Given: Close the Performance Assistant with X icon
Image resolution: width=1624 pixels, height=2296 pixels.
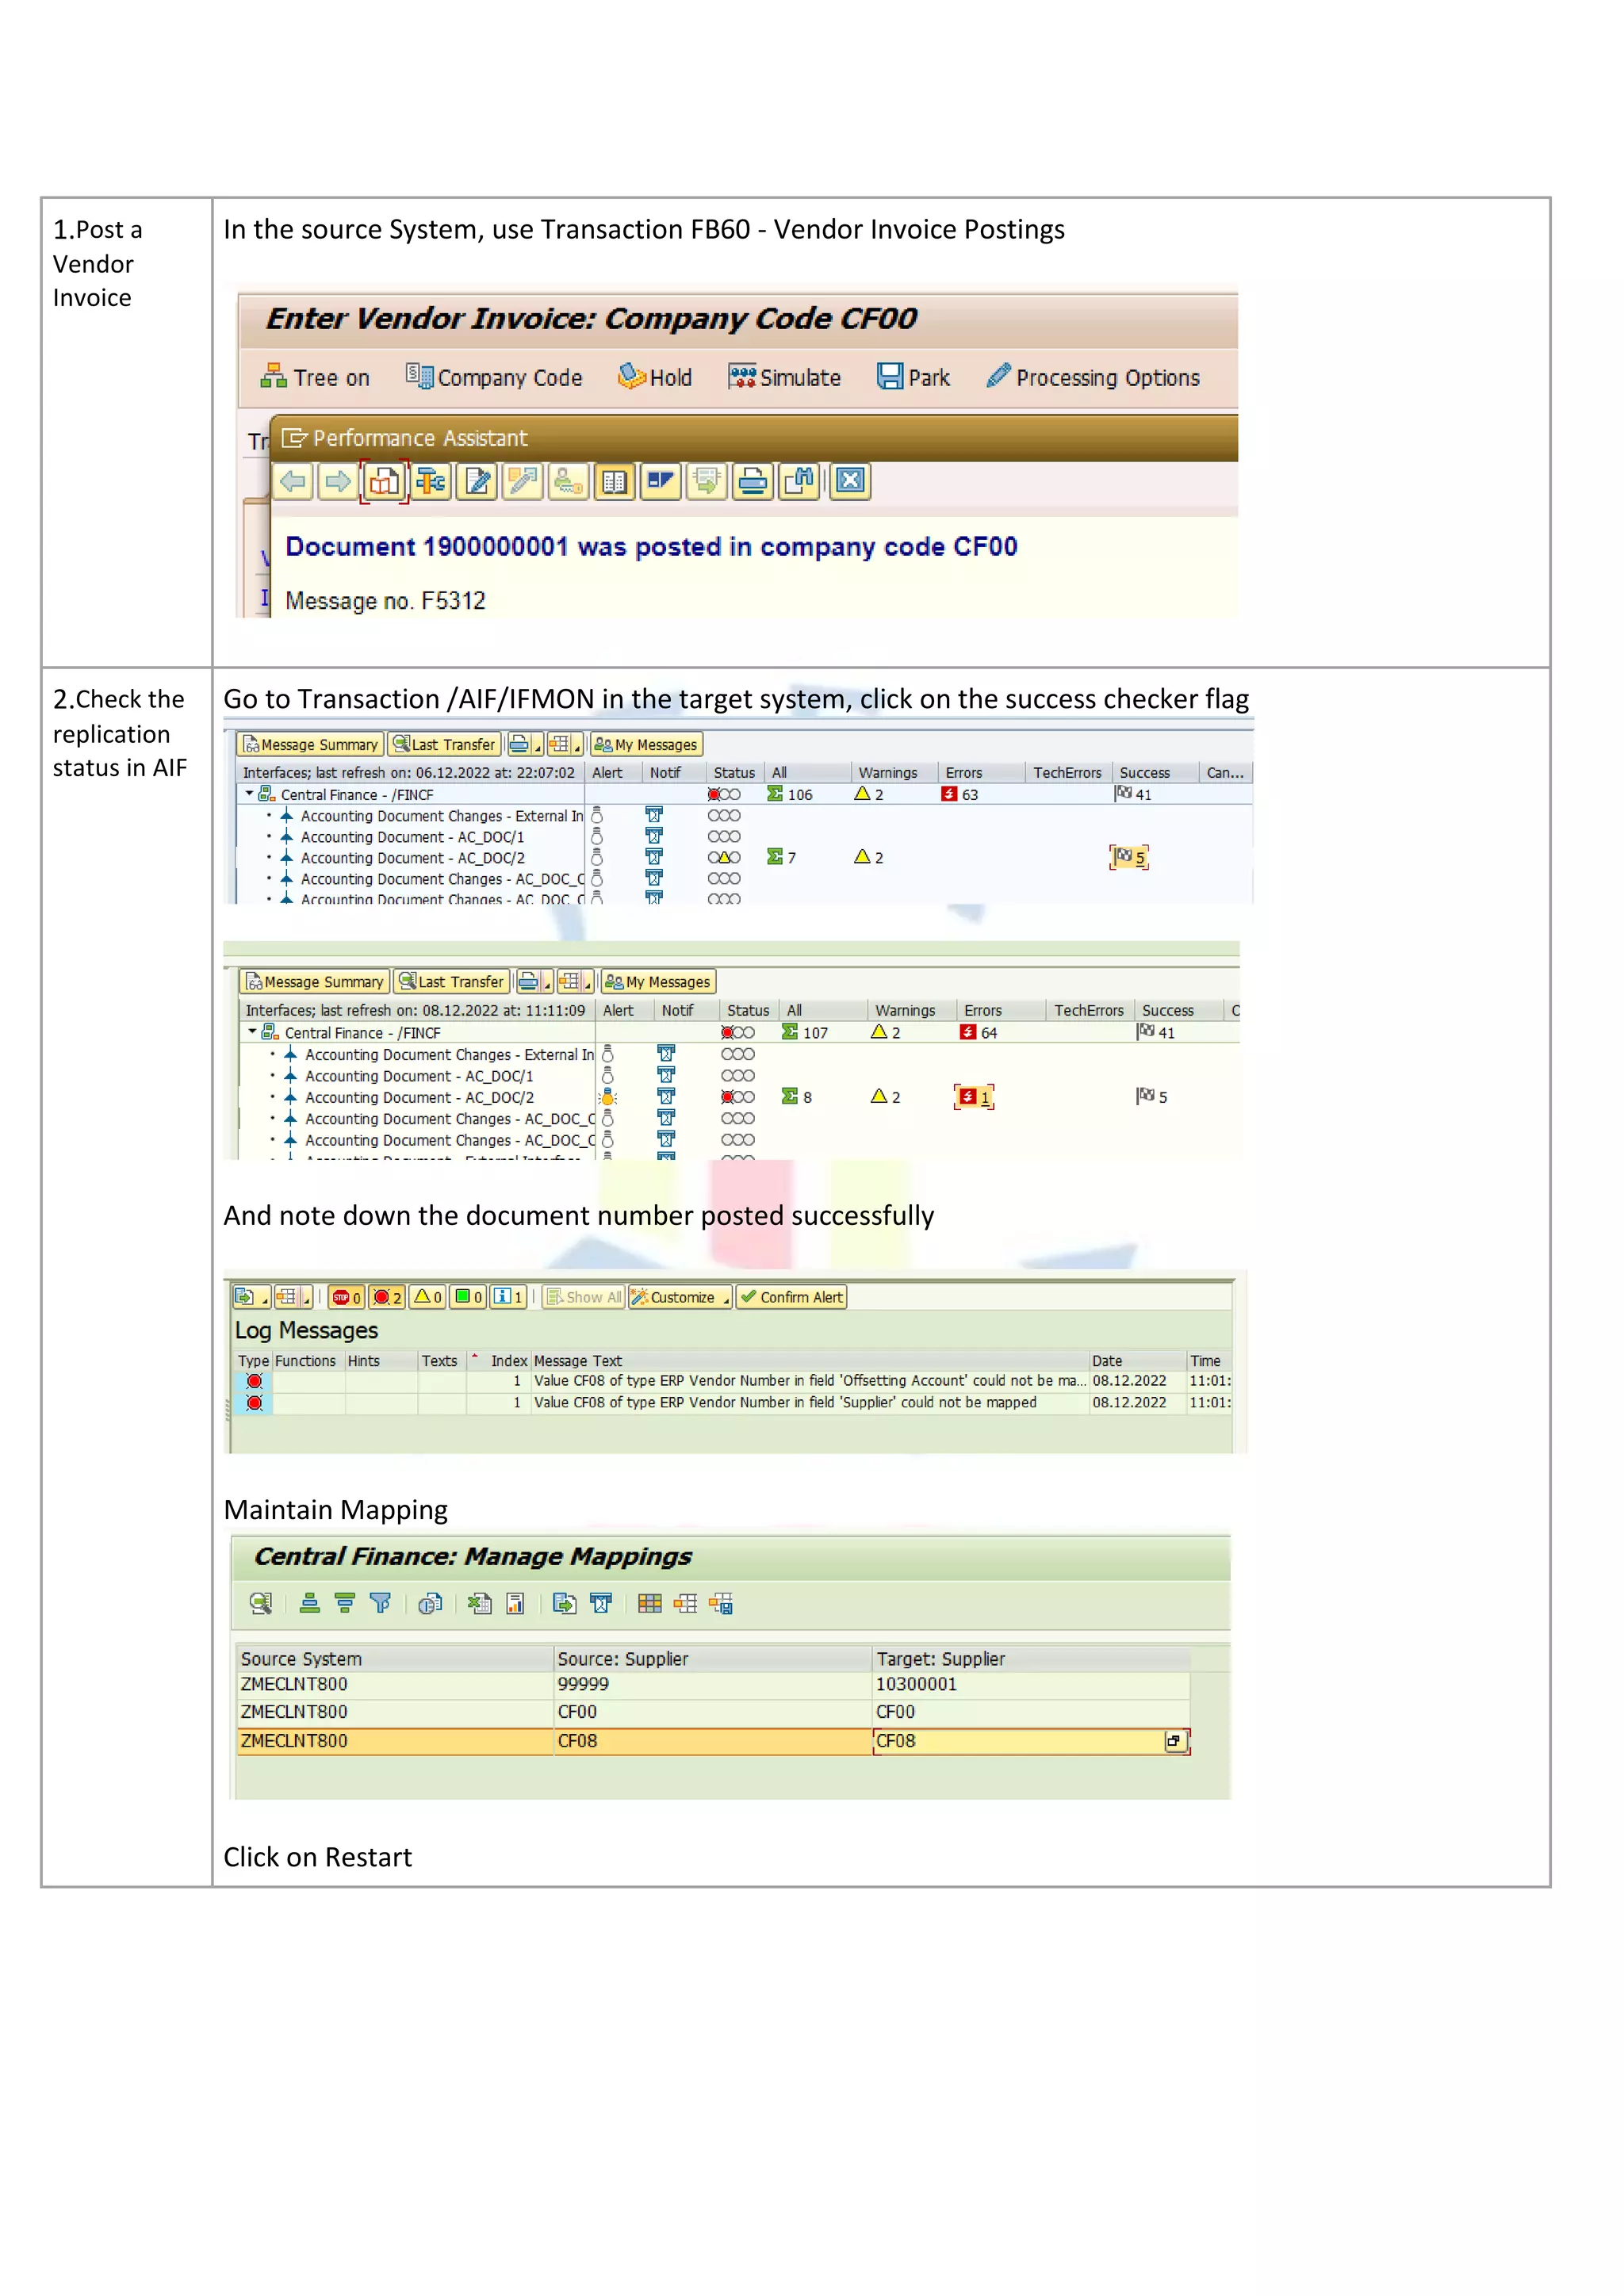Looking at the screenshot, I should tap(850, 482).
